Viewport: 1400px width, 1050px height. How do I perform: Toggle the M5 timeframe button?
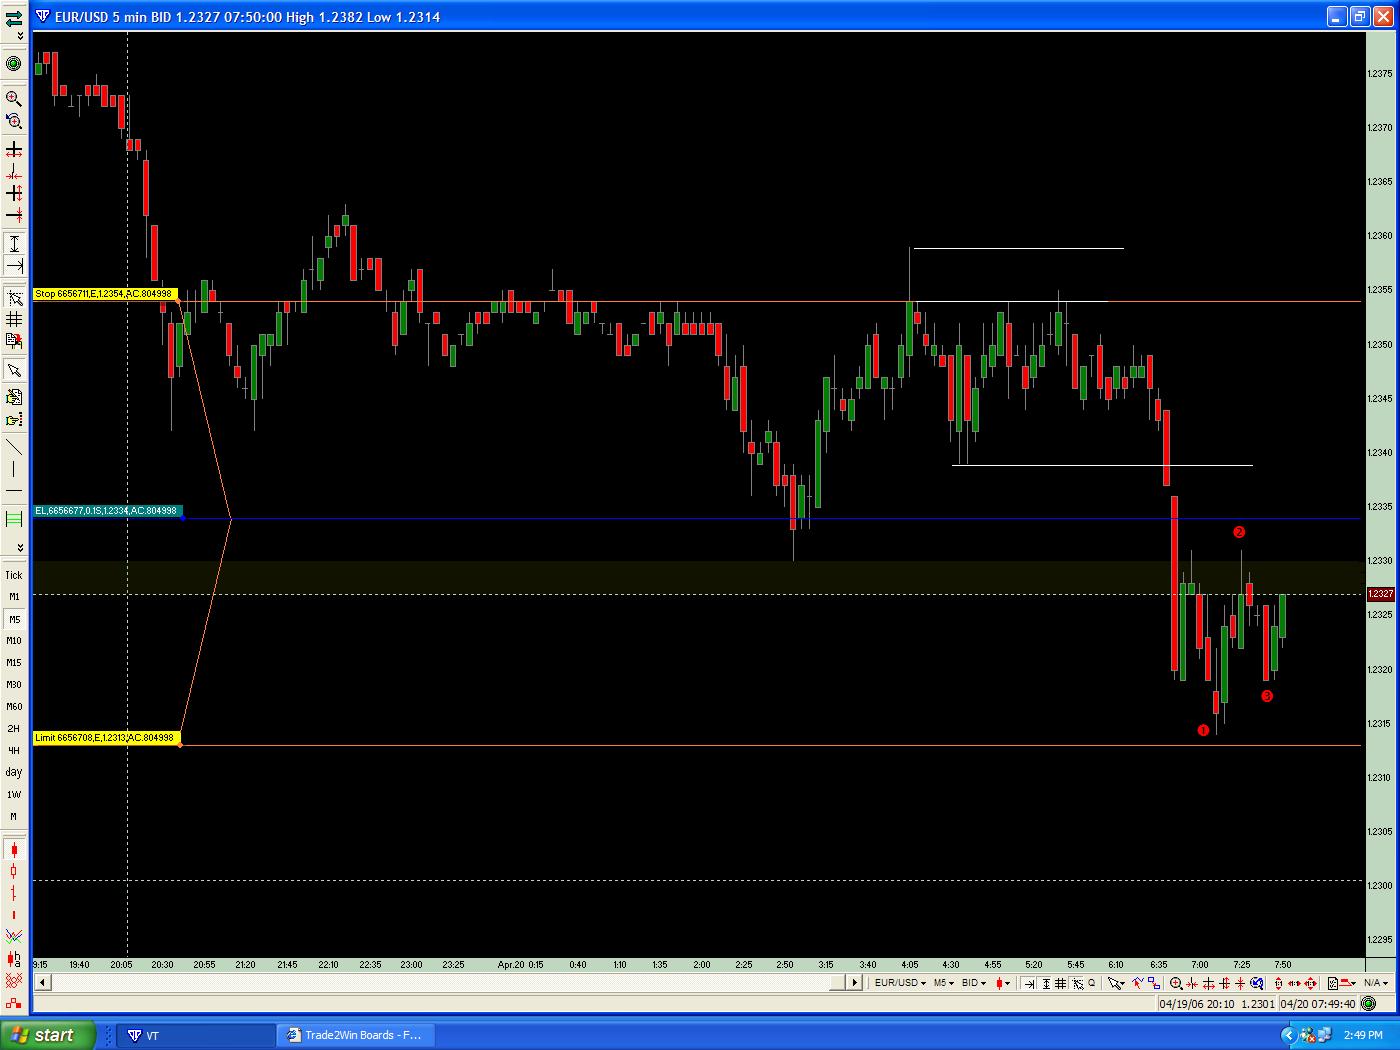pyautogui.click(x=14, y=619)
